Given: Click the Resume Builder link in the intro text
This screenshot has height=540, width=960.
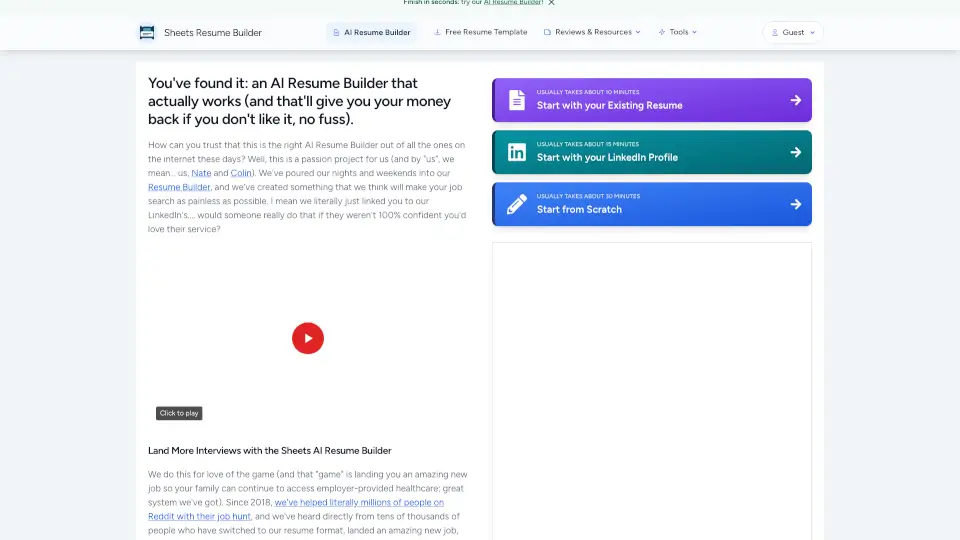Looking at the screenshot, I should [x=179, y=187].
